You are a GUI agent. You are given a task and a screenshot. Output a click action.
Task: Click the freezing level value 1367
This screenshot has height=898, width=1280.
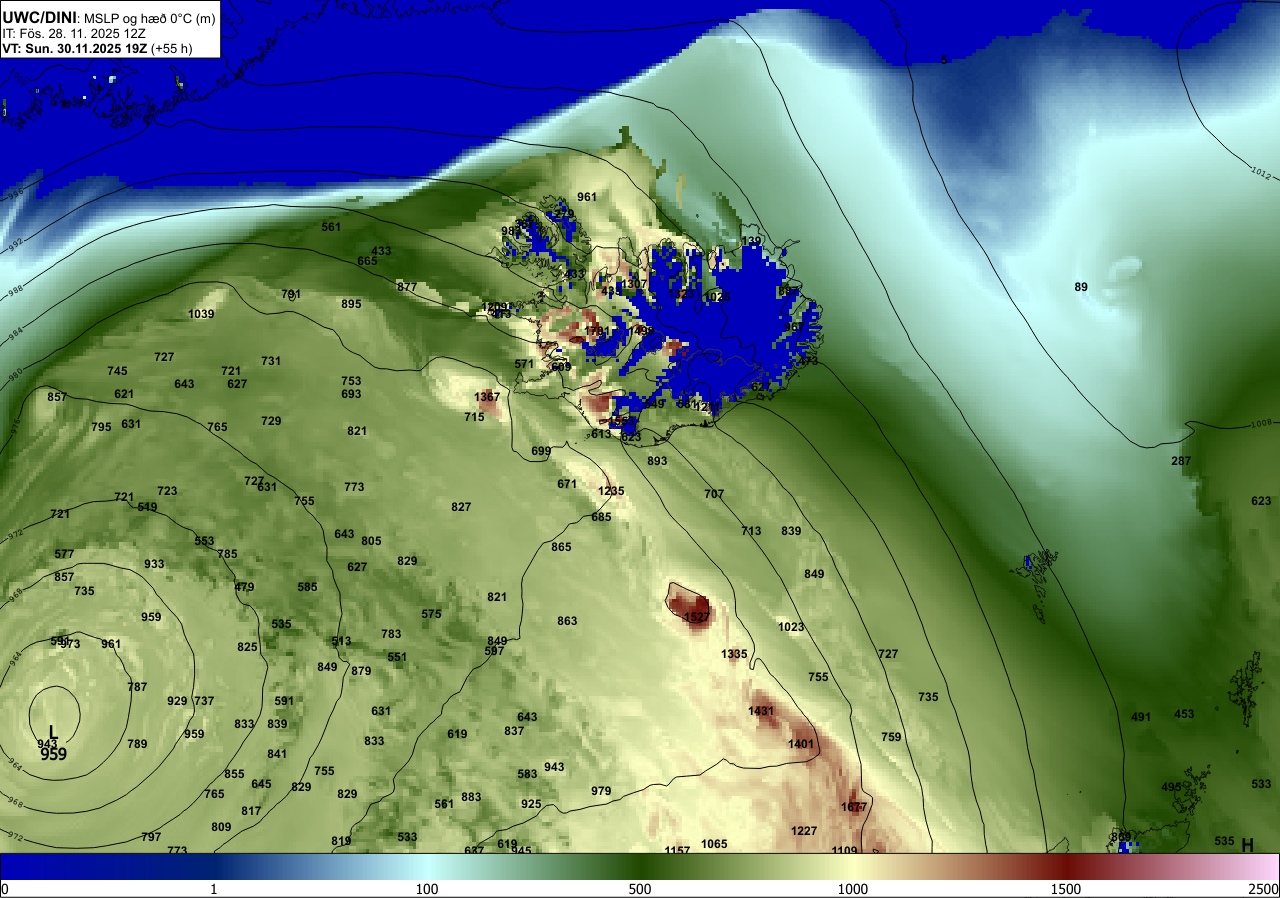click(487, 397)
